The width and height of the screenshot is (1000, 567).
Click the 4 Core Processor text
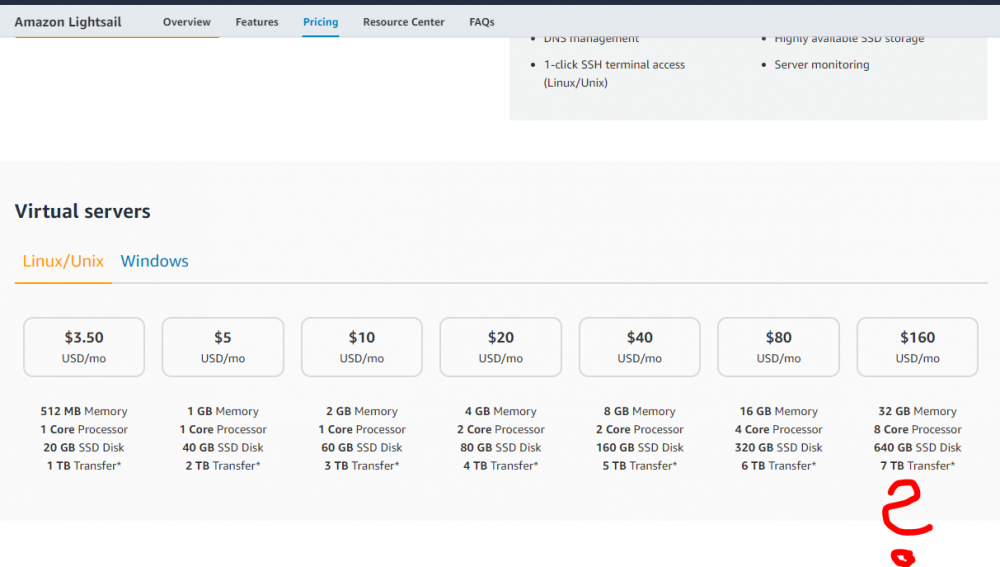[x=778, y=429]
